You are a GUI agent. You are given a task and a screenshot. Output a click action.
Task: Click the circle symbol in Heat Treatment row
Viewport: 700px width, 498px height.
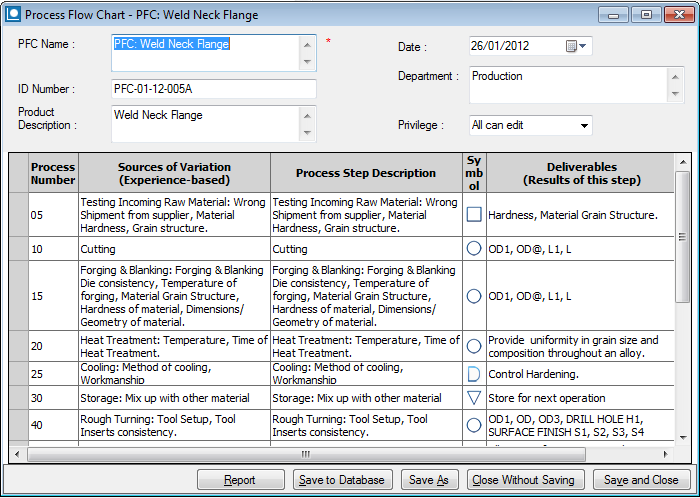[x=474, y=346]
